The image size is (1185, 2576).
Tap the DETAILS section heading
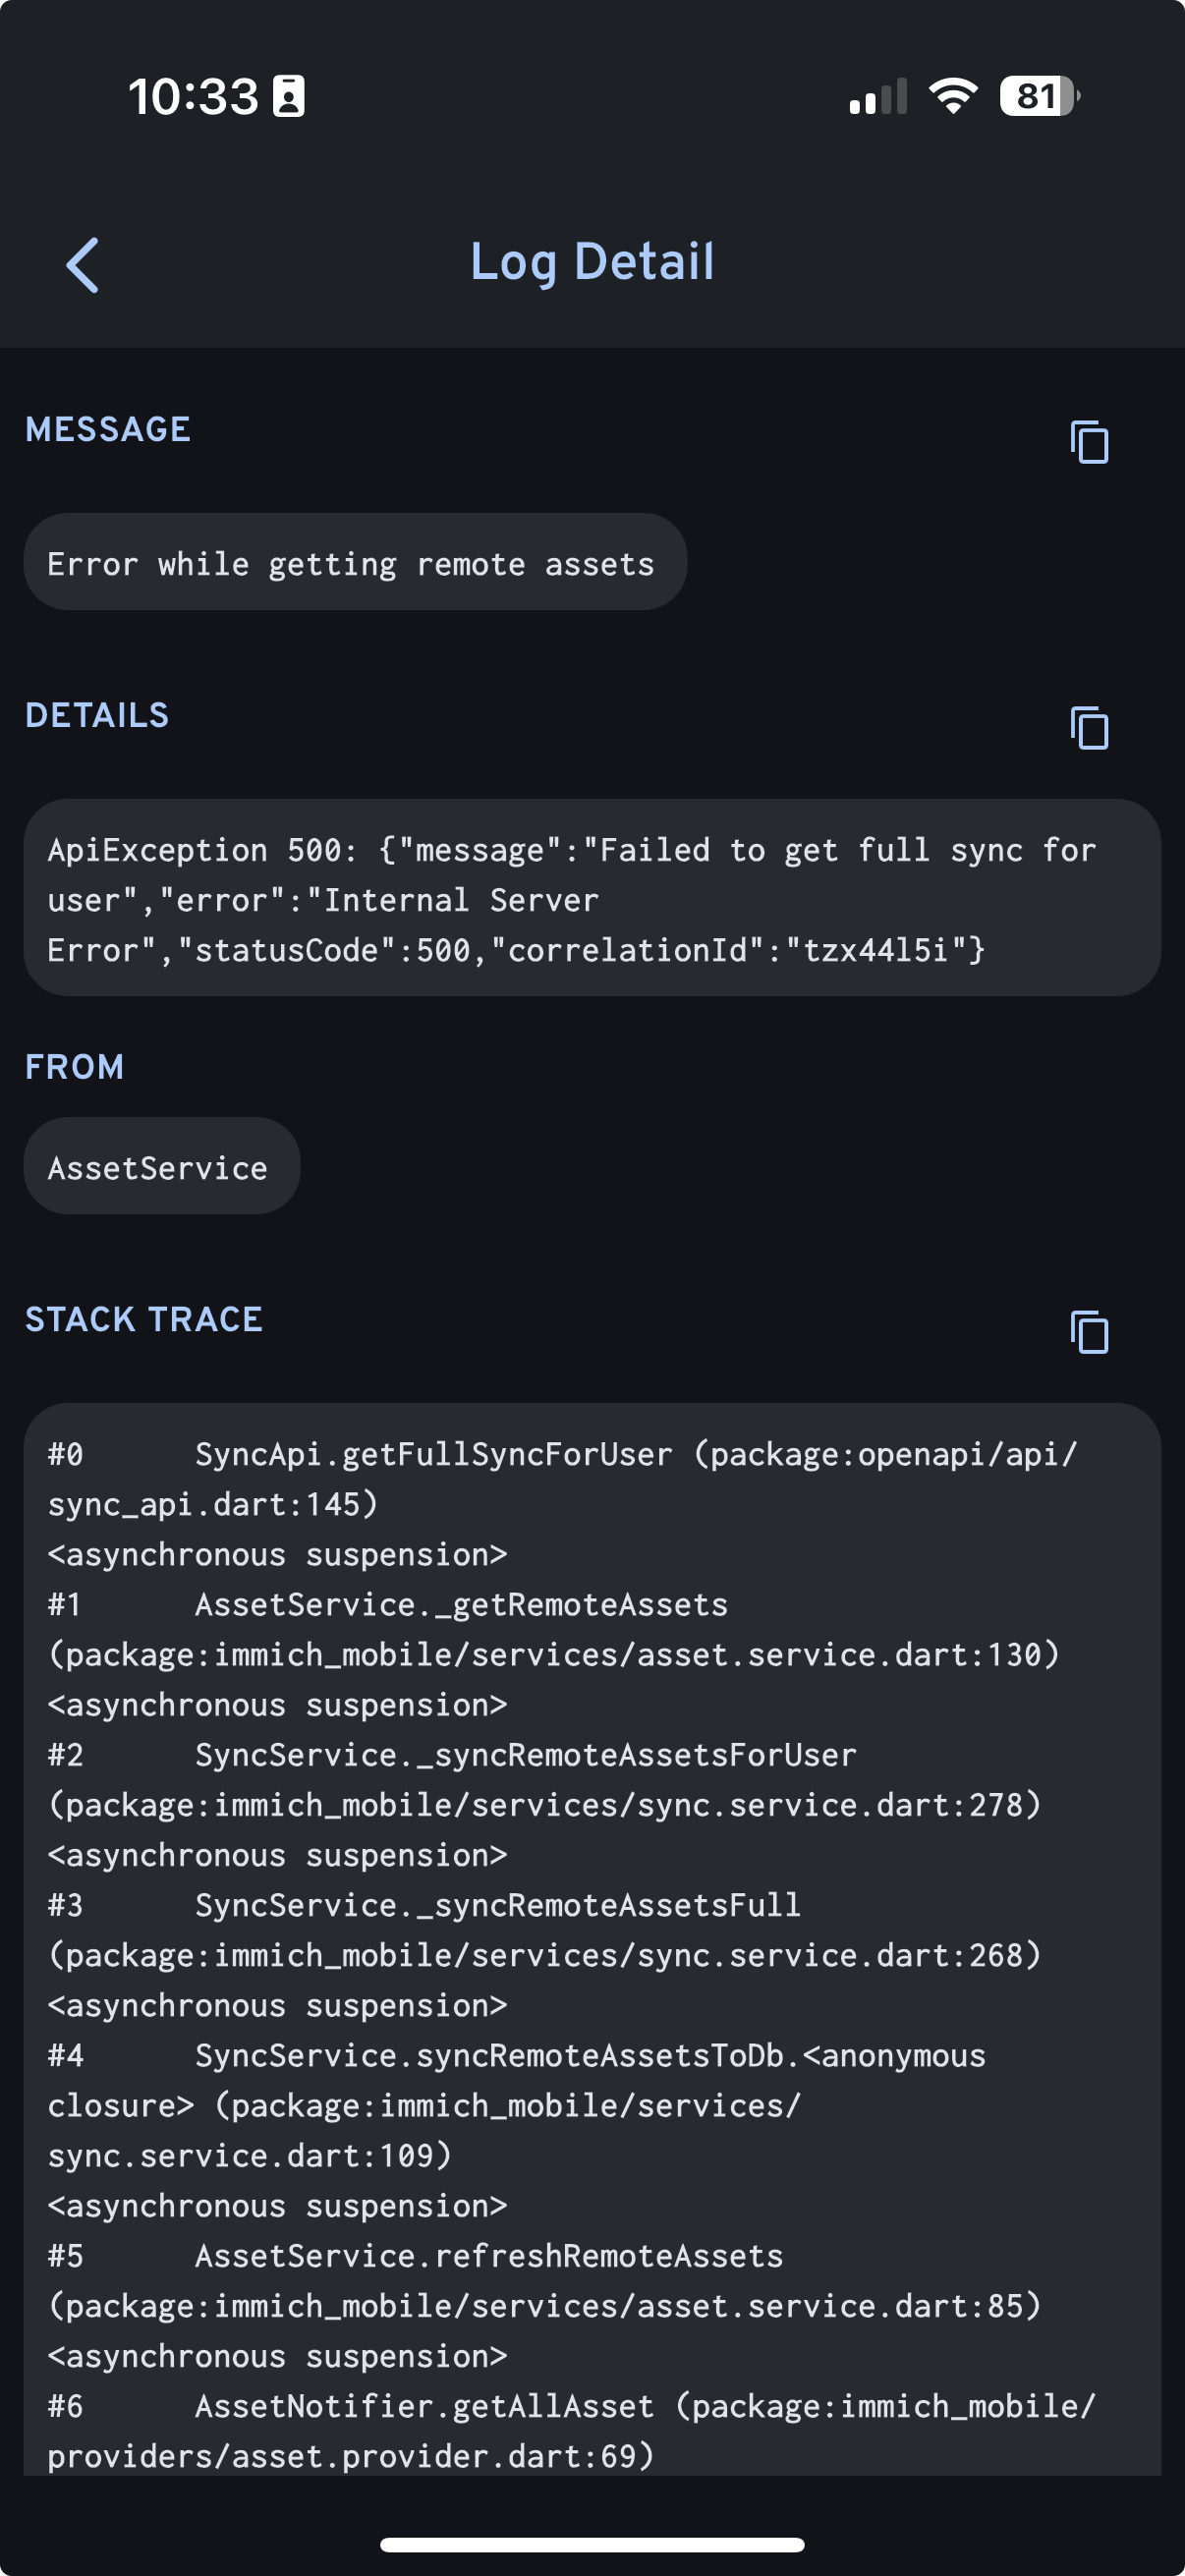[x=97, y=715]
